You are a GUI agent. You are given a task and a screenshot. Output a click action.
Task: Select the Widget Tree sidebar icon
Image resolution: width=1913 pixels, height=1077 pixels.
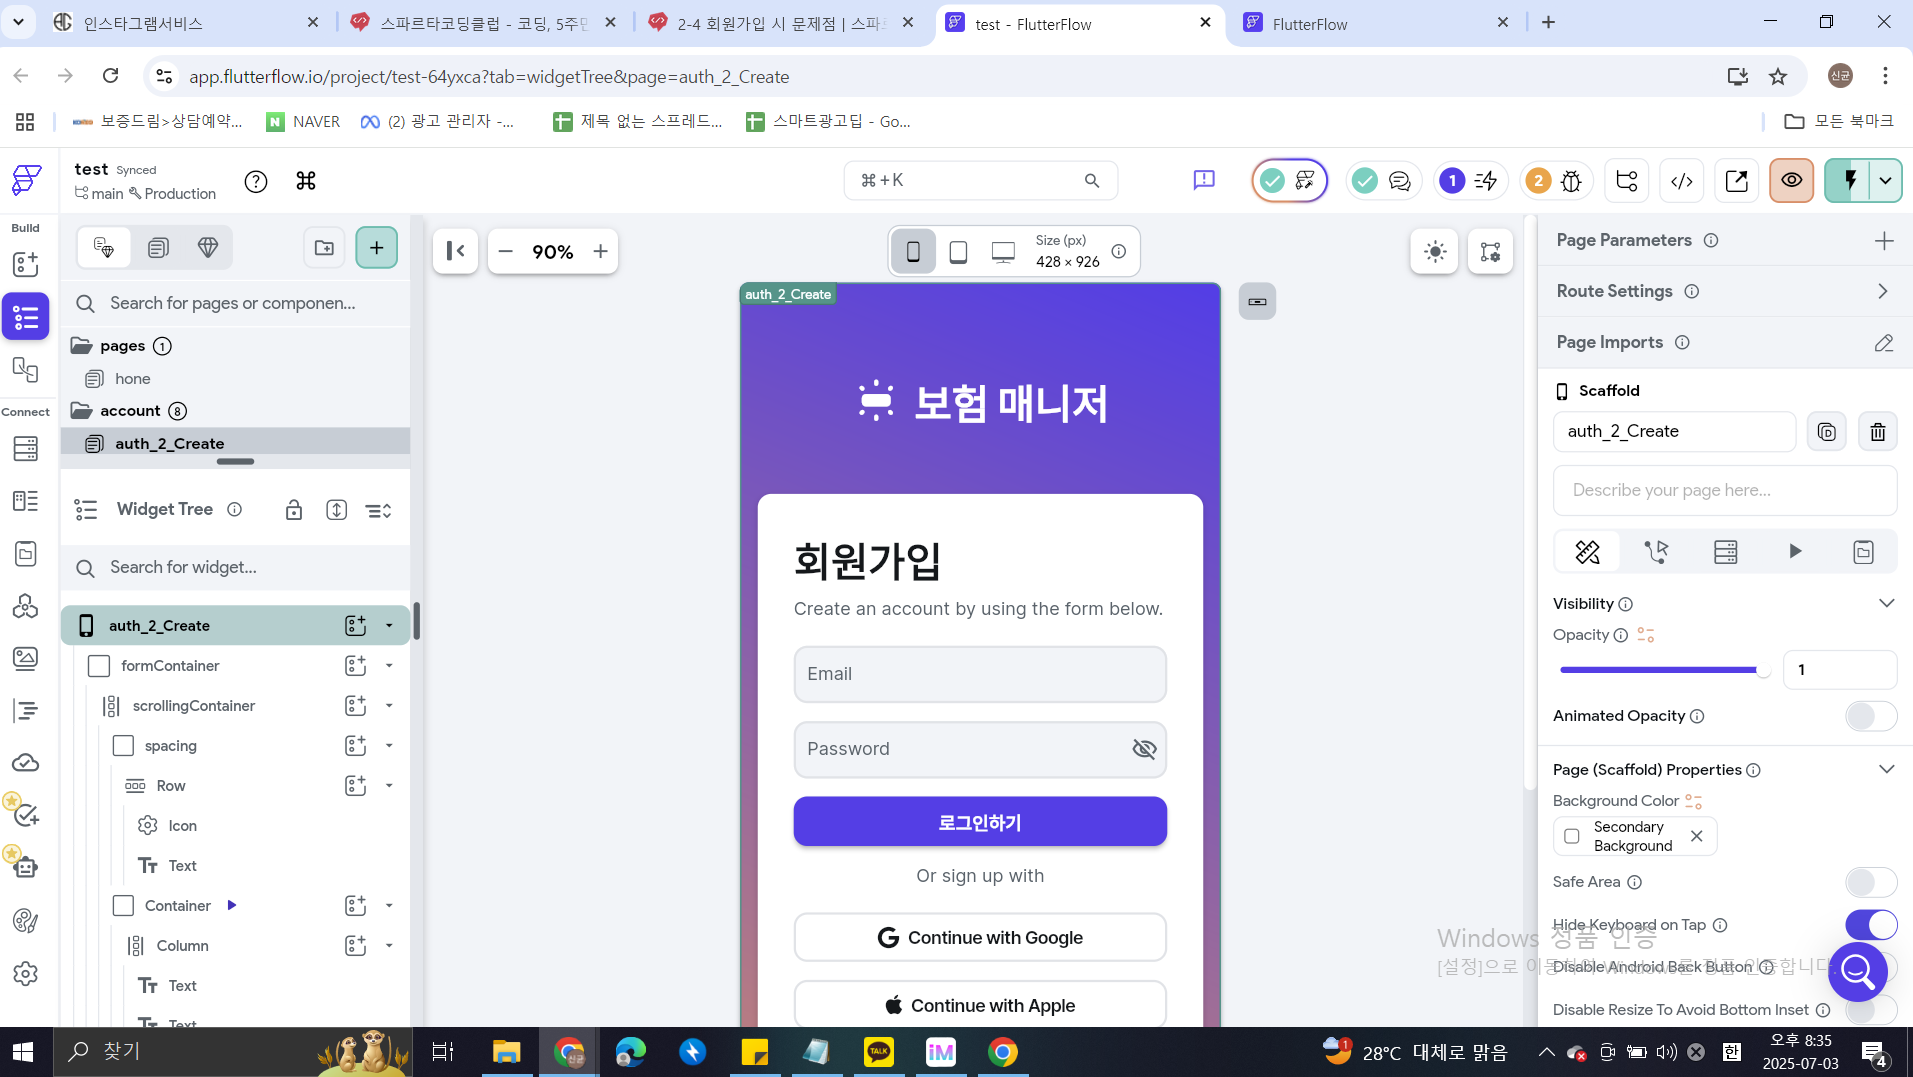25,317
